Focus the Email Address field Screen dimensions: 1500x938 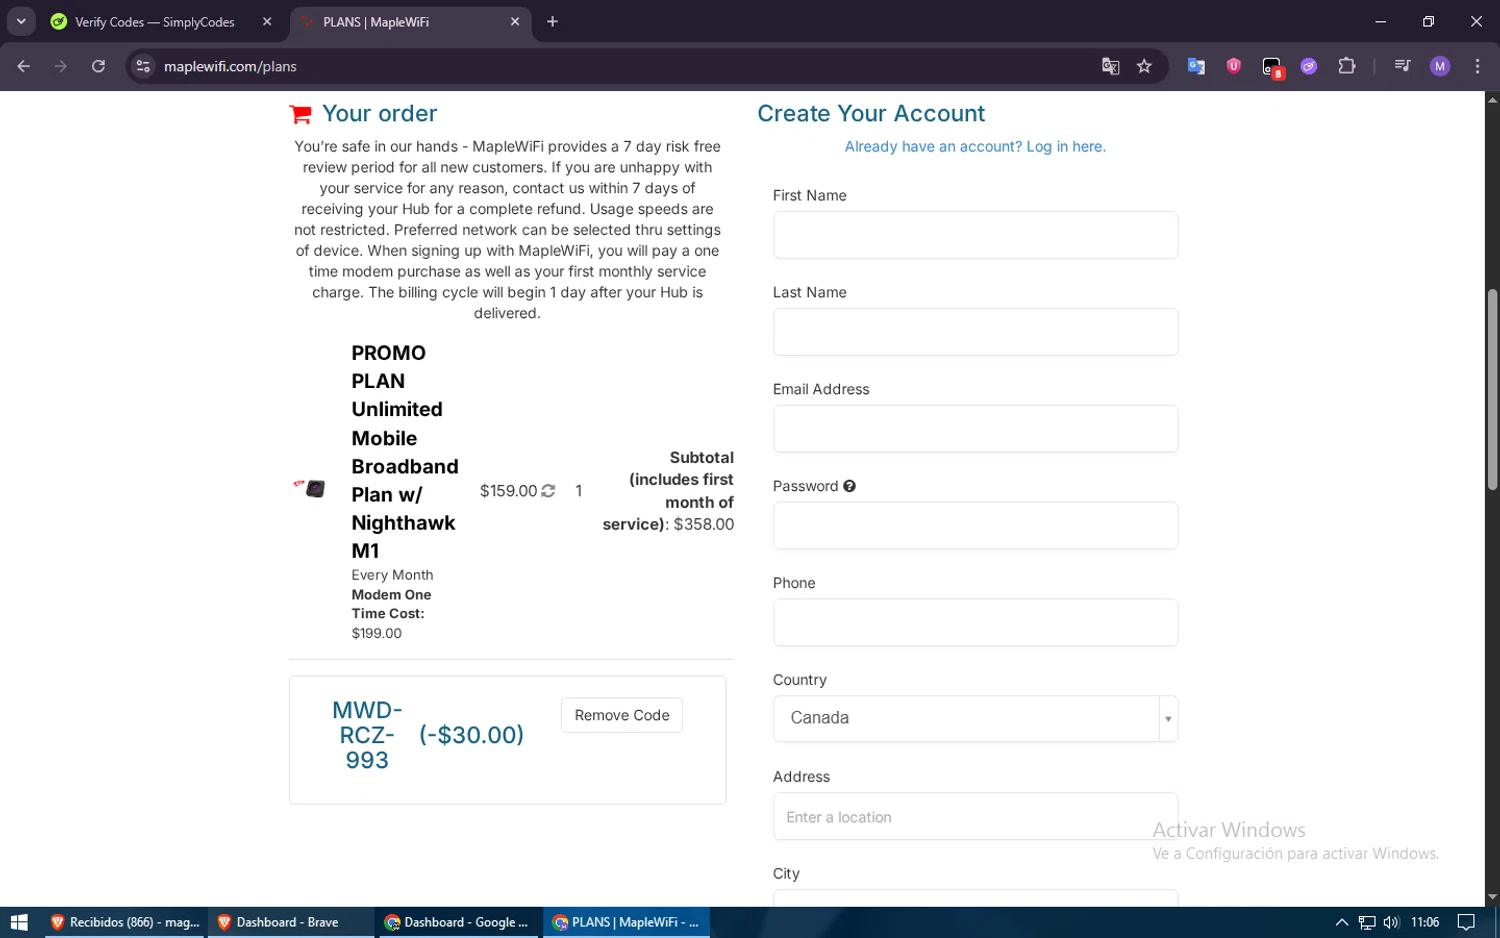pos(975,429)
